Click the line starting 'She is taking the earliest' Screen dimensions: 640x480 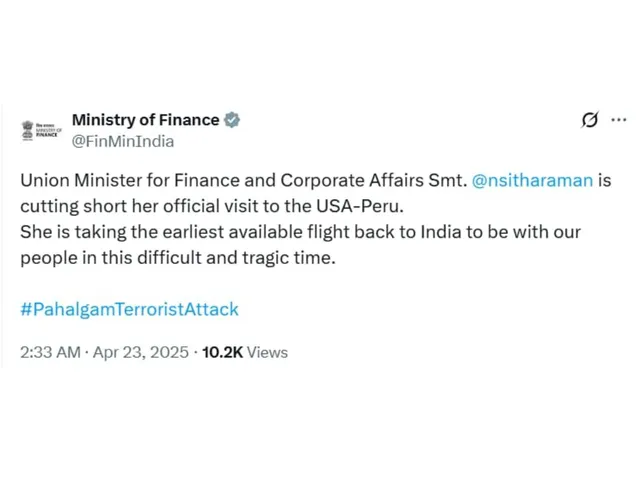tap(300, 232)
